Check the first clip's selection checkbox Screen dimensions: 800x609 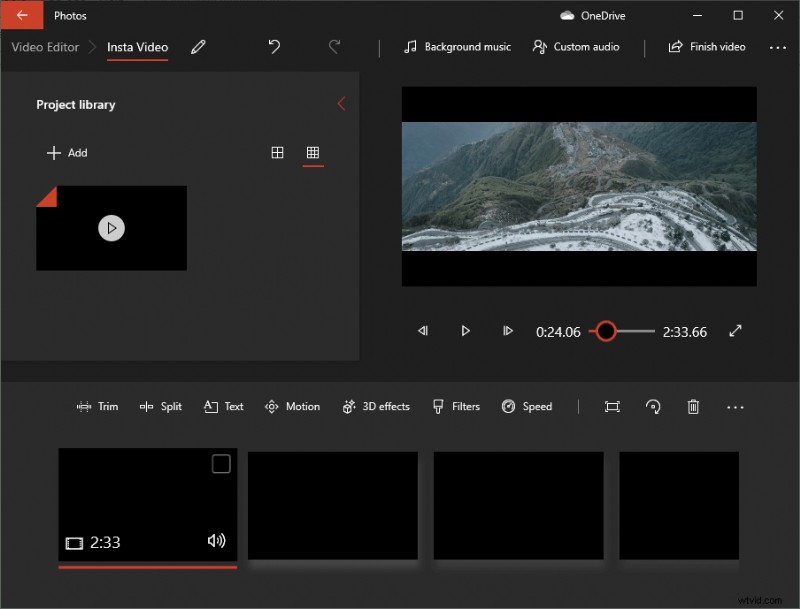(x=219, y=464)
